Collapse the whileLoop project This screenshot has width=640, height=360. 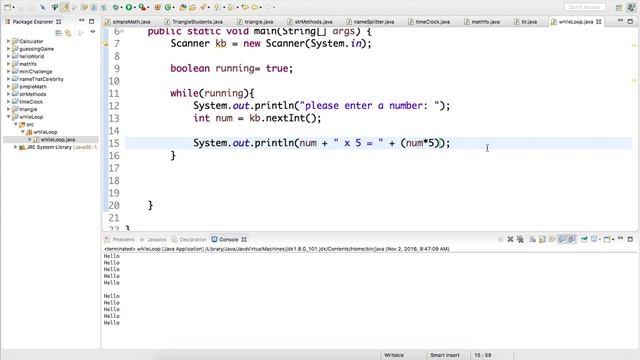9,117
